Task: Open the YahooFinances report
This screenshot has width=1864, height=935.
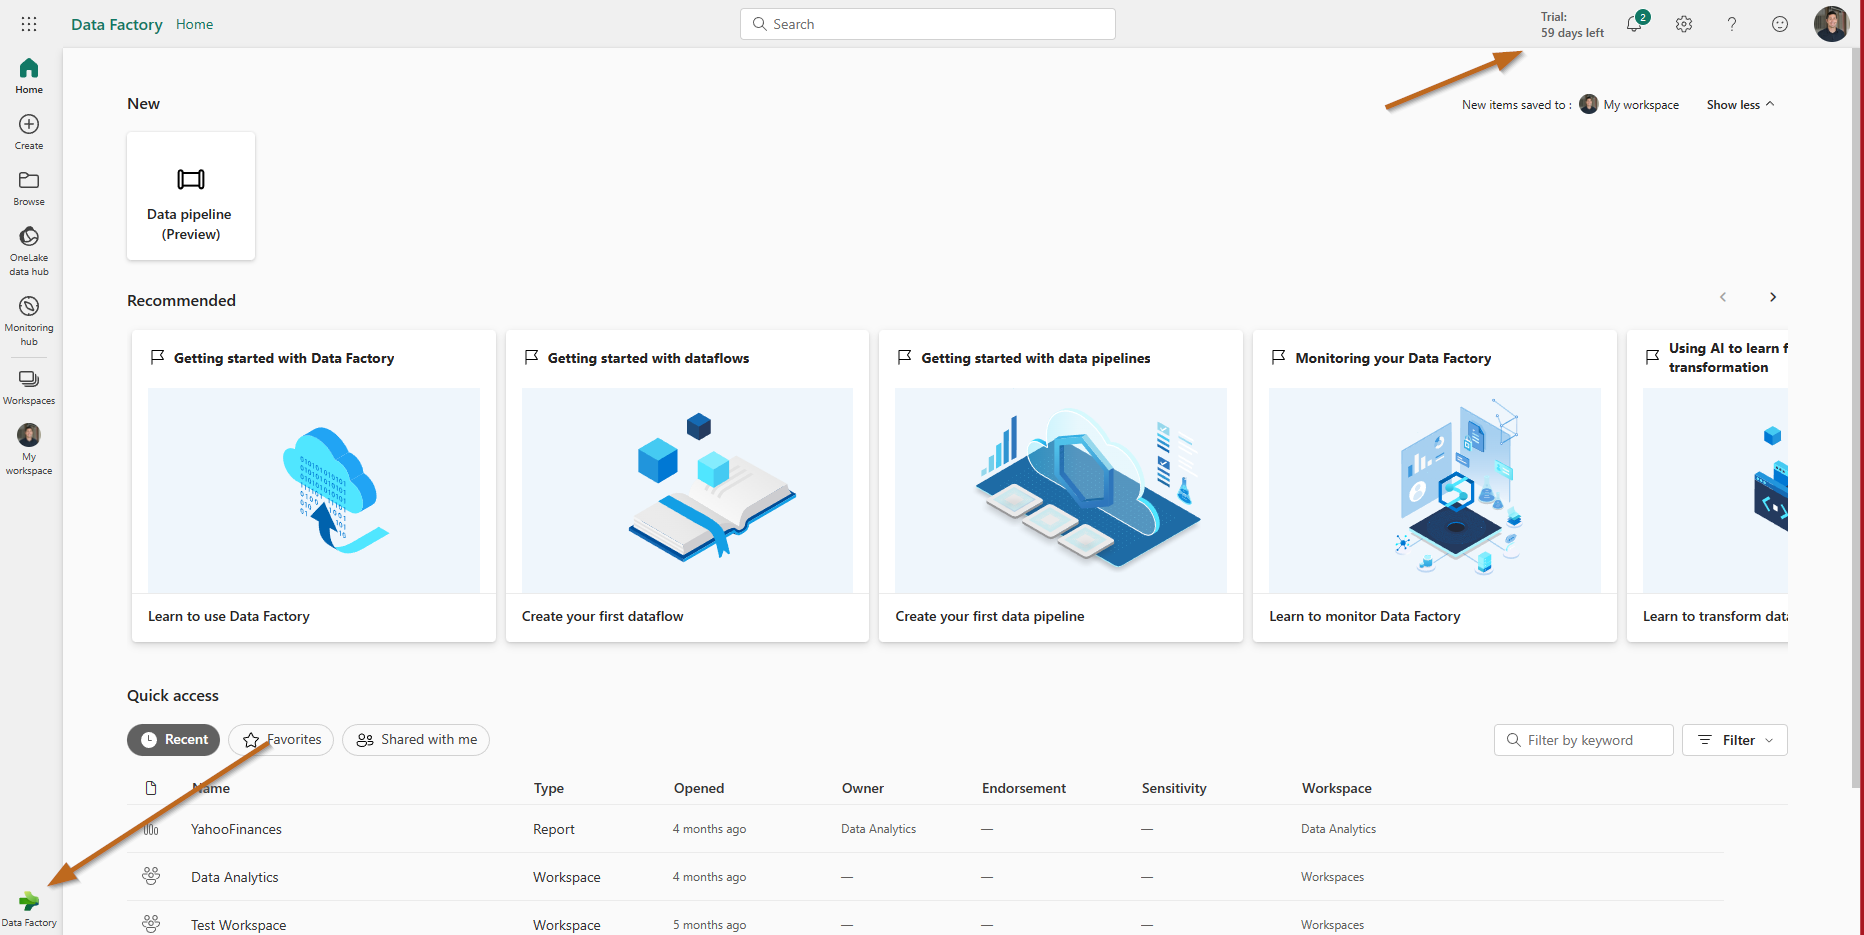Action: [236, 829]
